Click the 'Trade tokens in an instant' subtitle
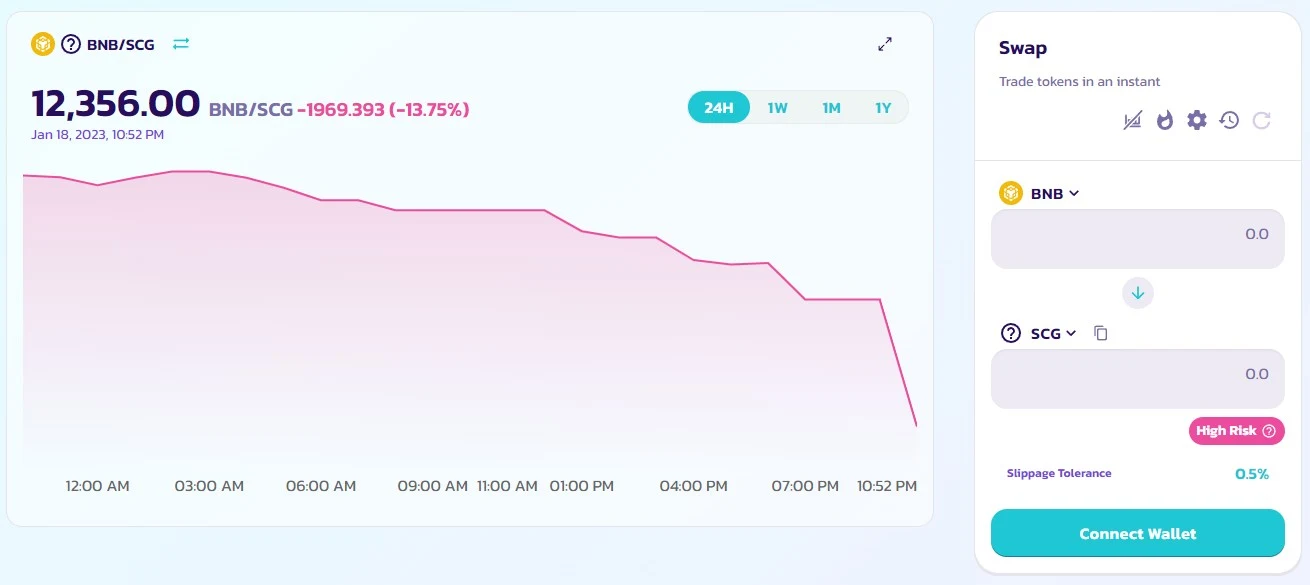Image resolution: width=1310 pixels, height=585 pixels. [x=1080, y=81]
